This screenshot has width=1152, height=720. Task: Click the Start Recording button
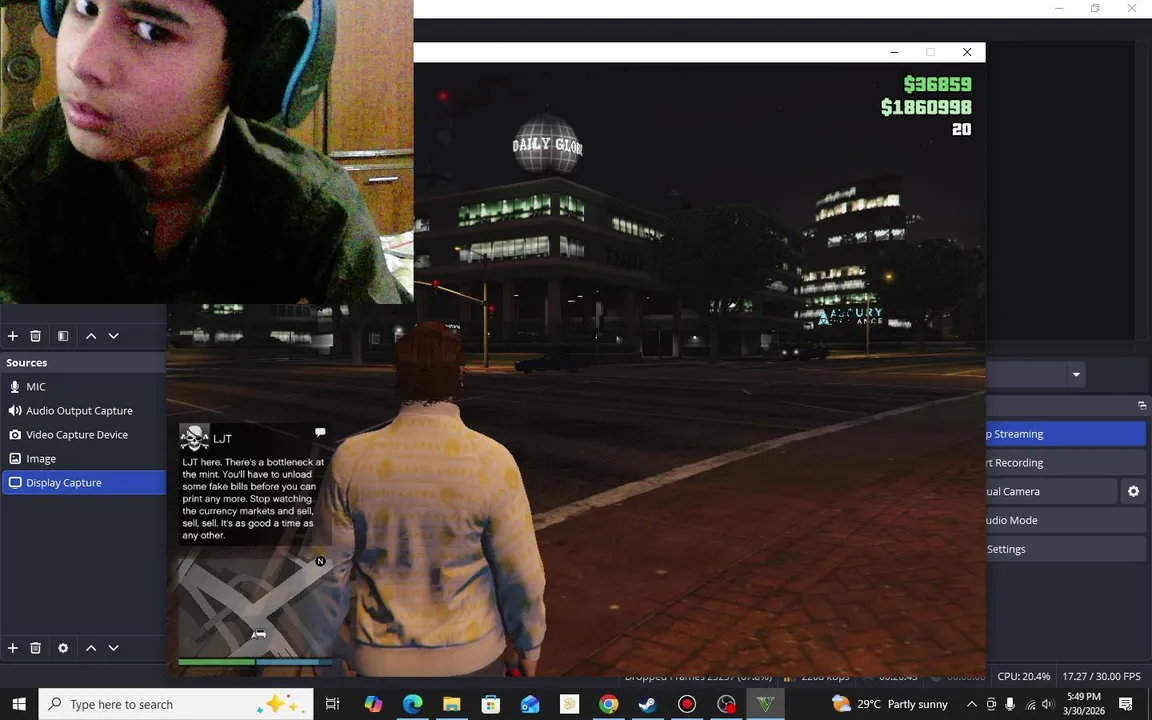point(1065,463)
